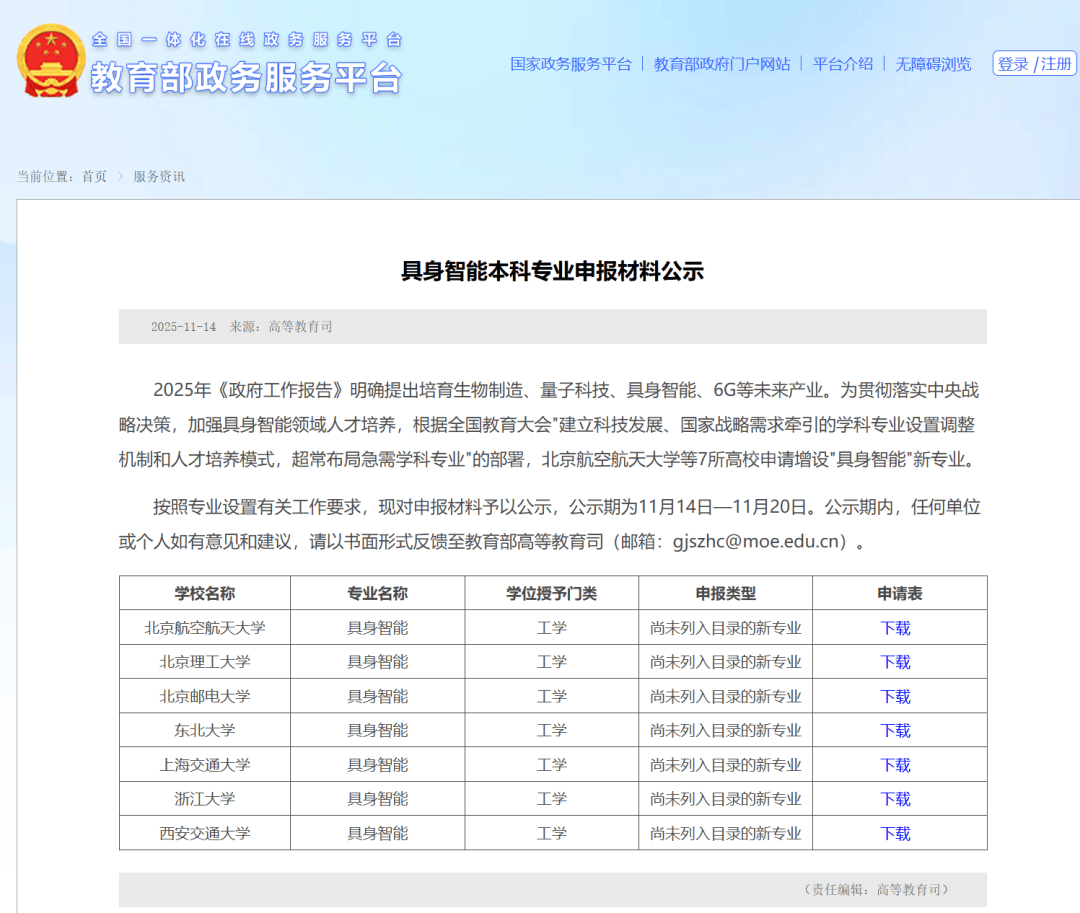
Task: Download 北京航空航天大学's application form
Action: [x=895, y=627]
